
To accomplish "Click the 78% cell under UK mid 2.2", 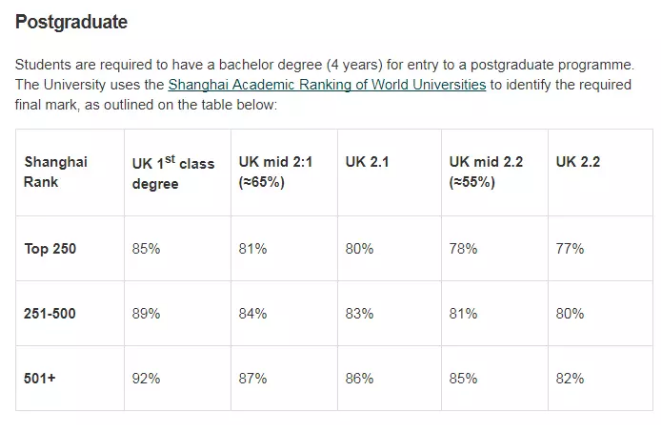I will [x=463, y=248].
